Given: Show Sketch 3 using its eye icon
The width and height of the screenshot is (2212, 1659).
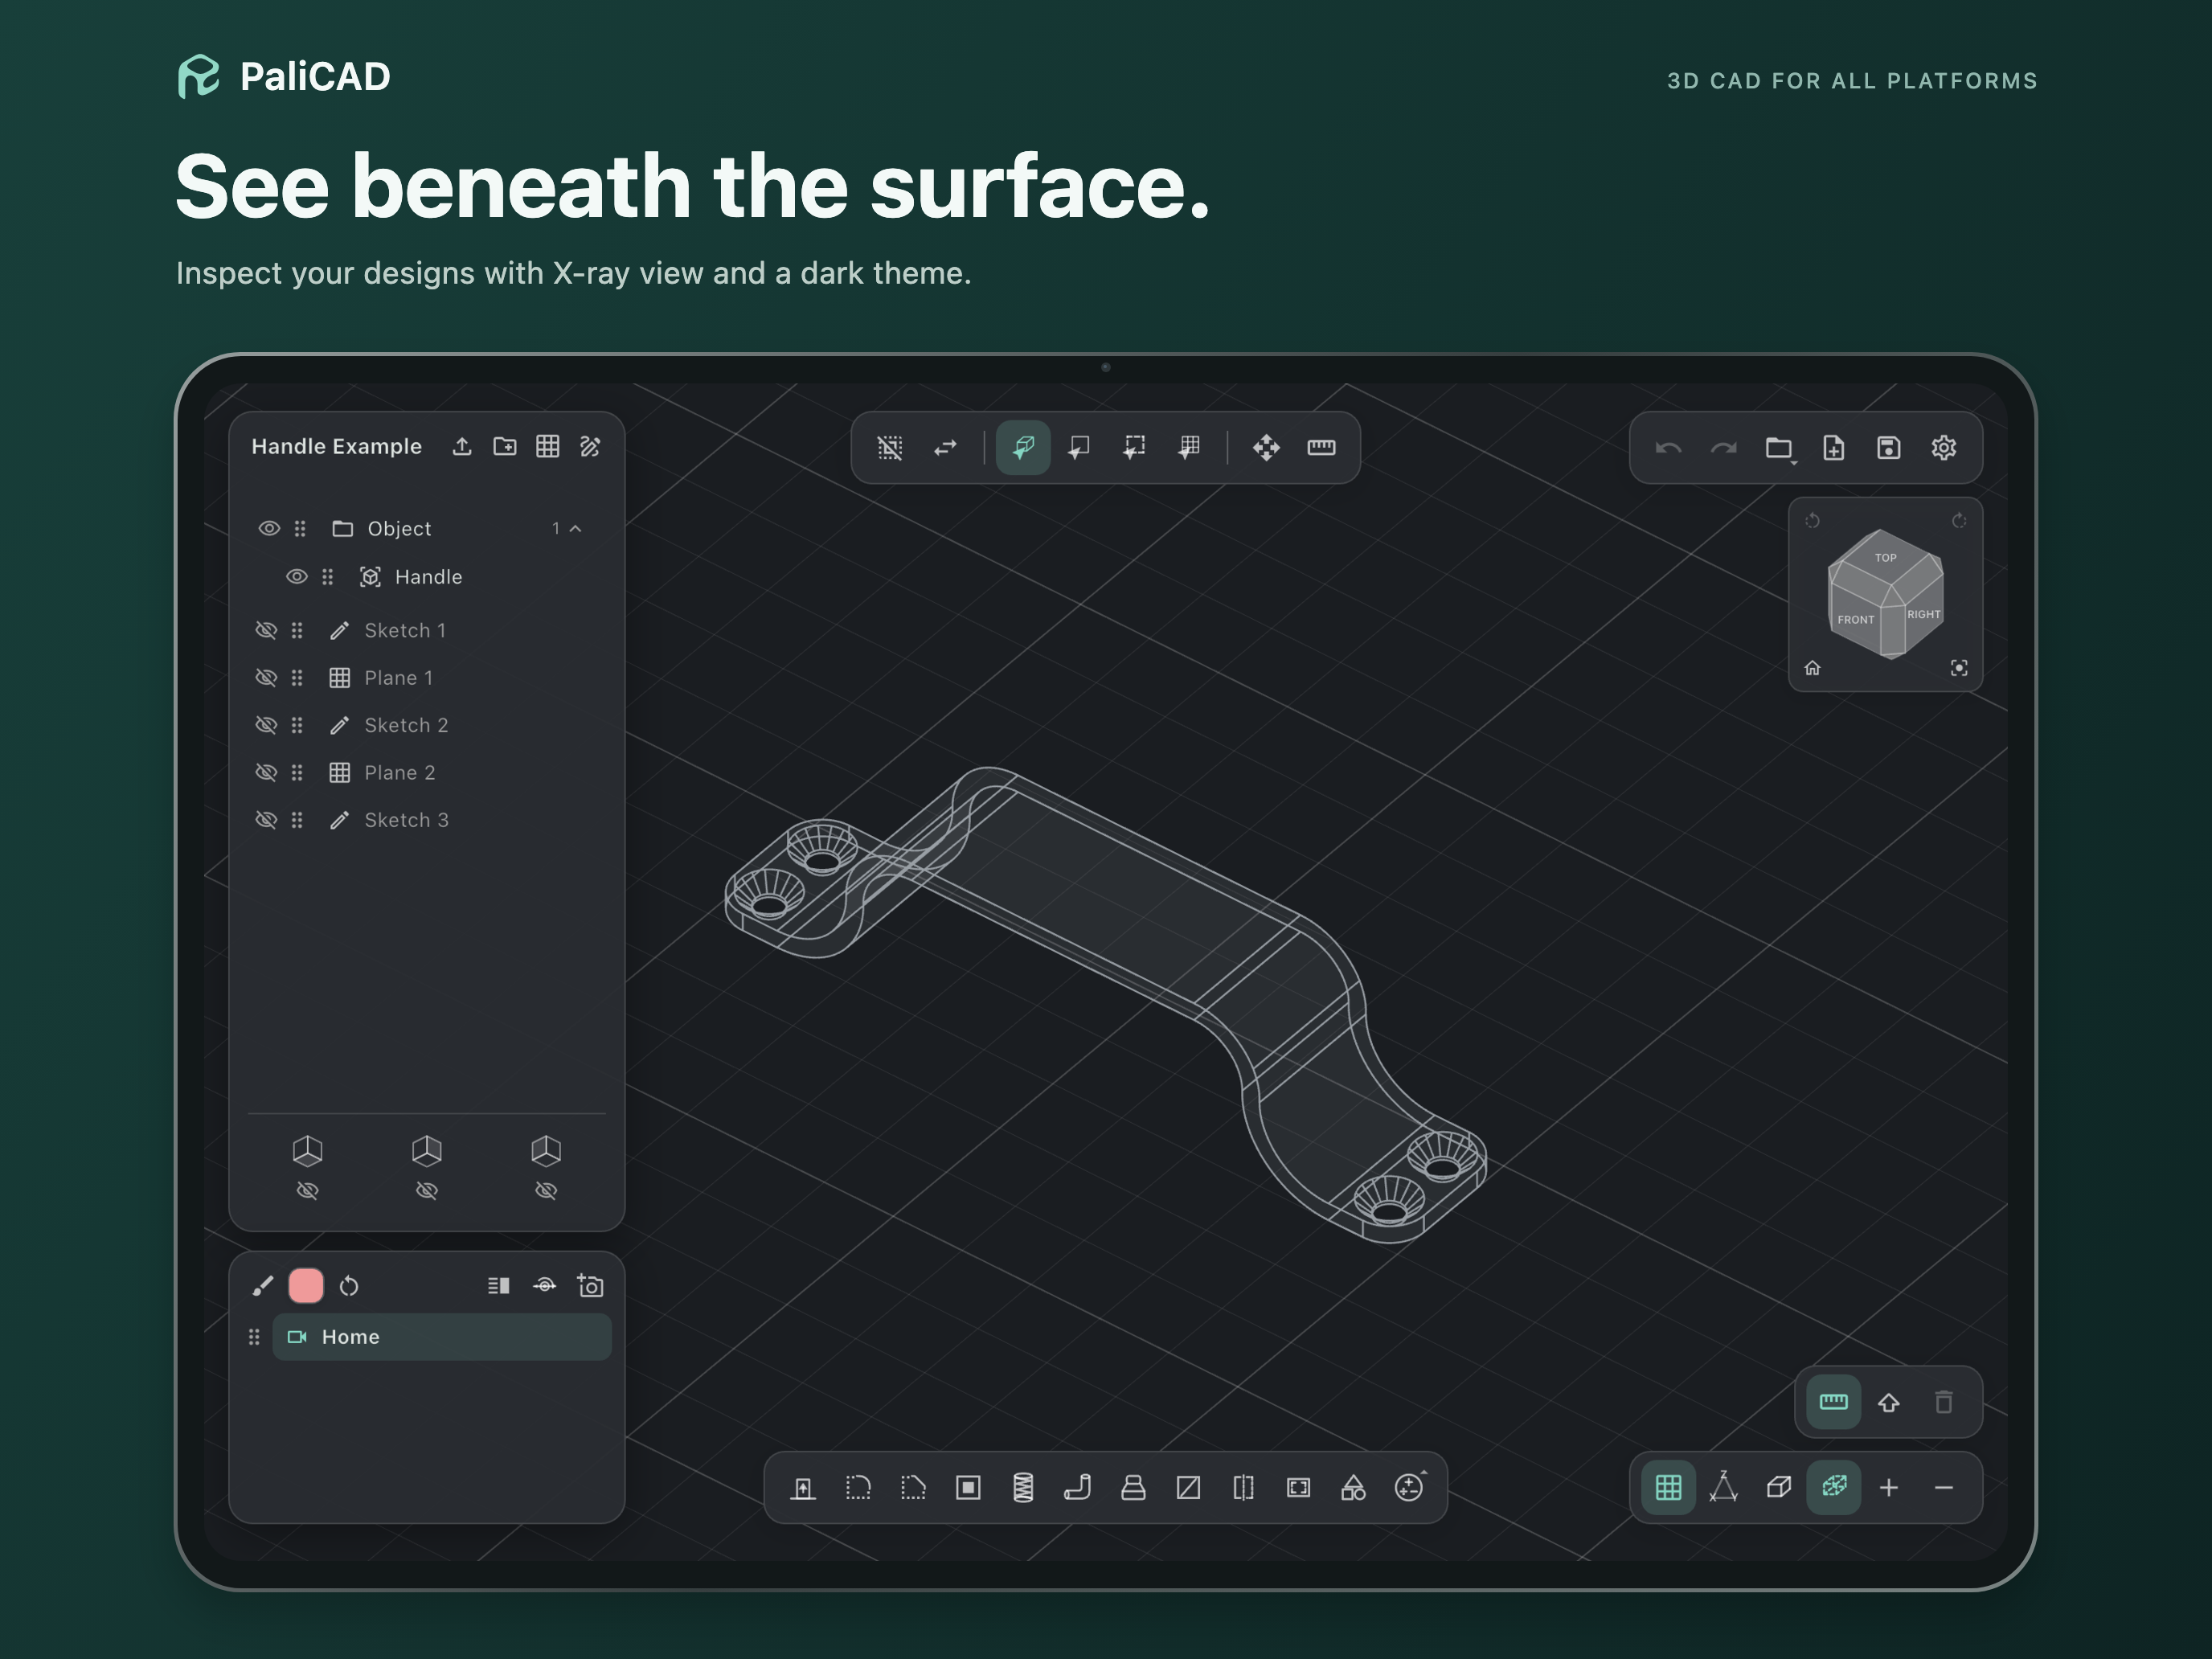Looking at the screenshot, I should [266, 820].
